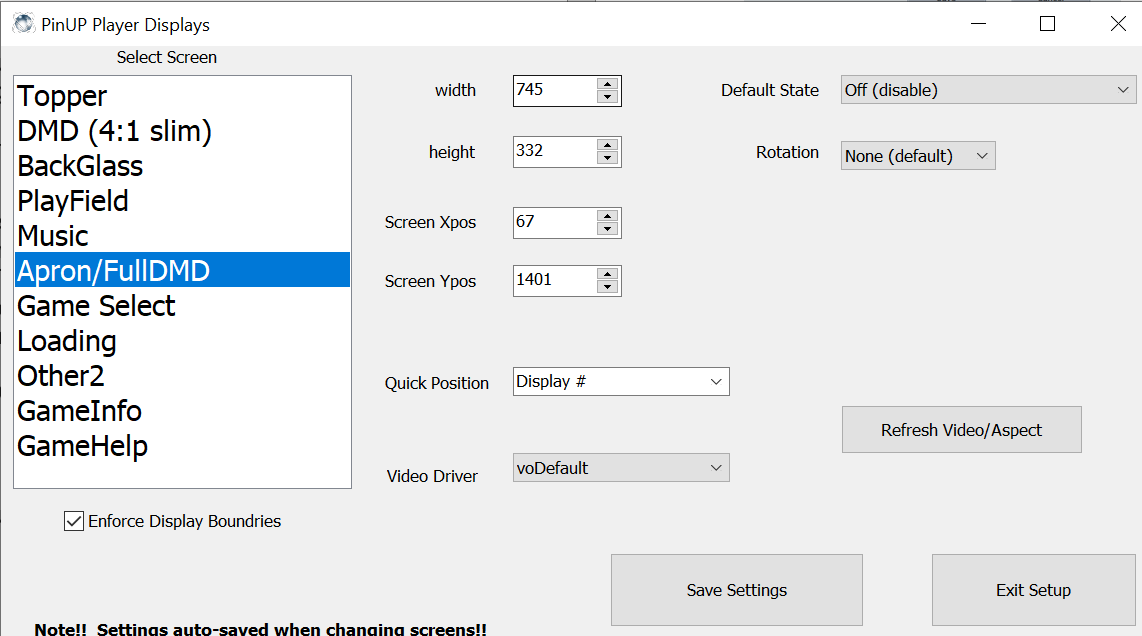Click the PinUP Player app icon in title bar

[23, 24]
